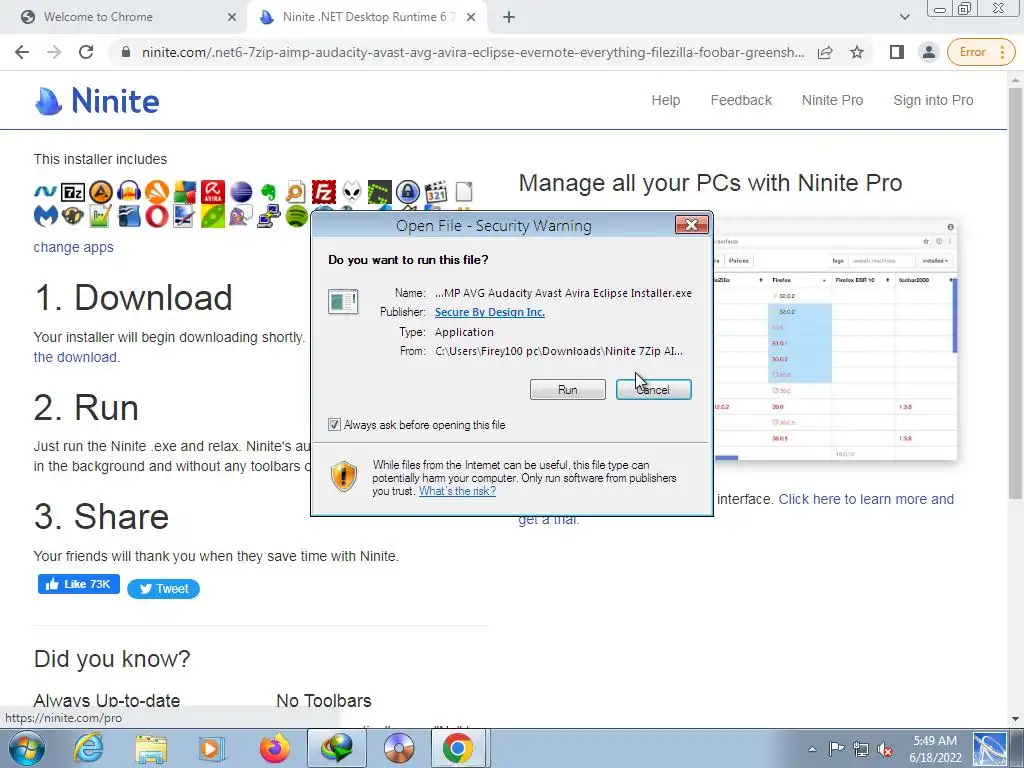1024x768 pixels.
Task: Click the .NET Desktop Runtime app icon
Action: (x=45, y=192)
